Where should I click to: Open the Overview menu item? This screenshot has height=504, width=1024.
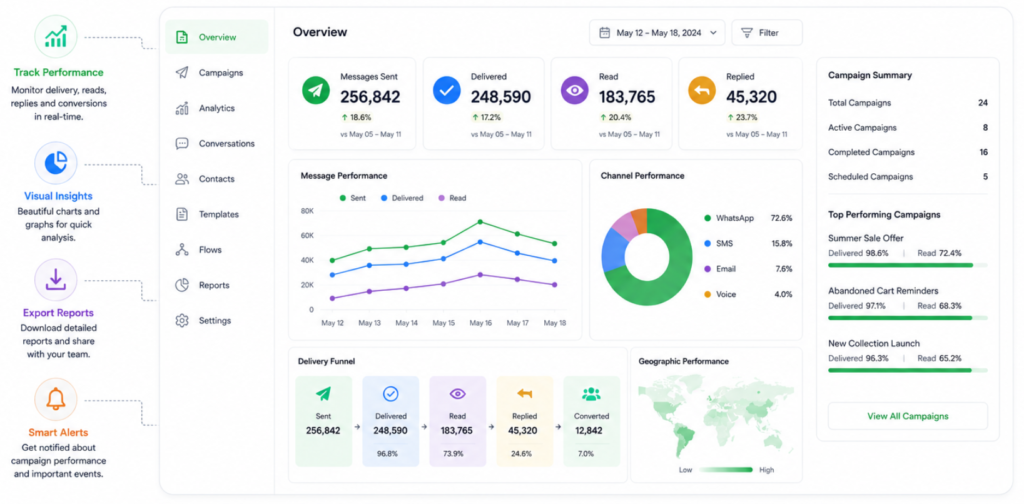217,37
